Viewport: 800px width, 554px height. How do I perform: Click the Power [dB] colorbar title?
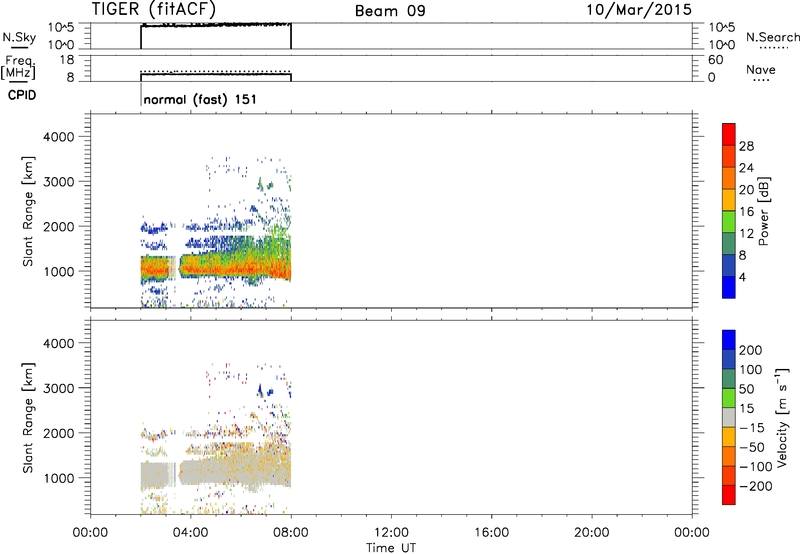[x=764, y=211]
